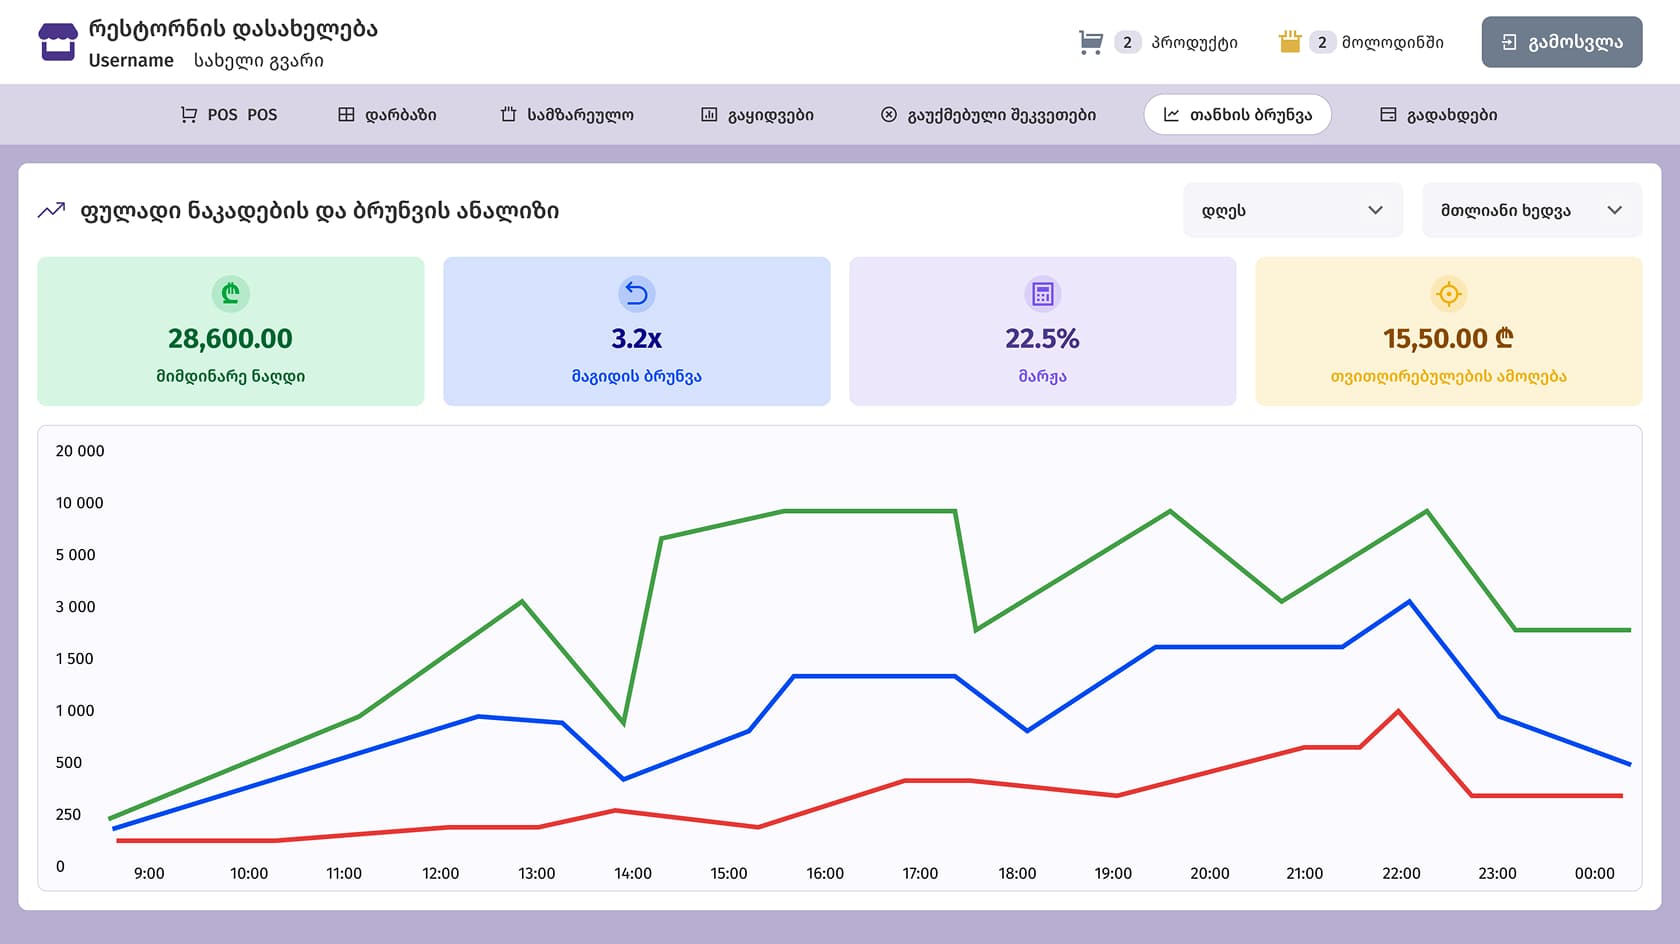The image size is (1680, 944).
Task: Click the green line peak at 22:00
Action: pos(1426,512)
